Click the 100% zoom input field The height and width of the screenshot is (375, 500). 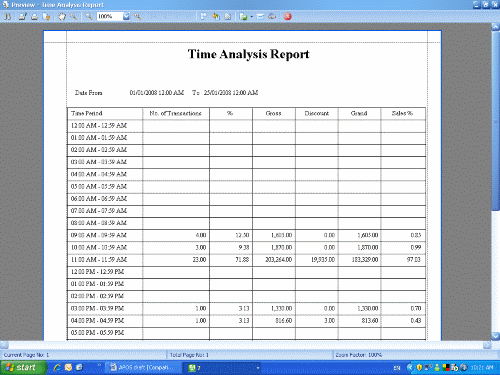(x=110, y=16)
